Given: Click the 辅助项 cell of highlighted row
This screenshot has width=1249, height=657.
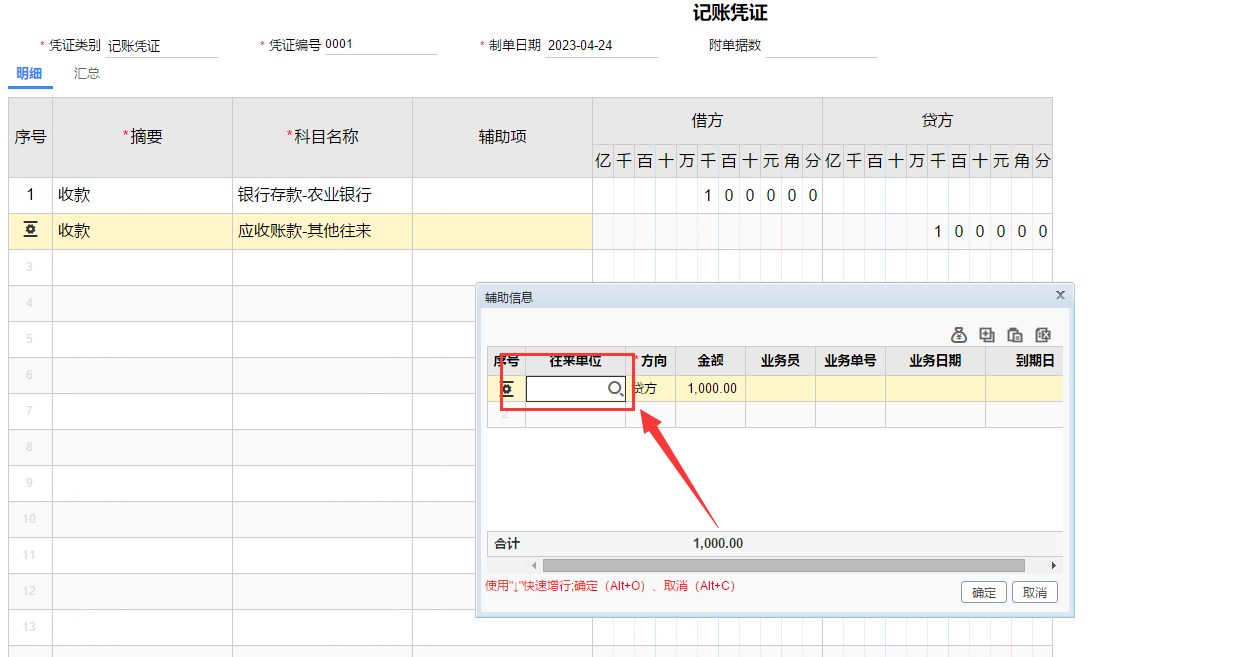Looking at the screenshot, I should pos(502,231).
